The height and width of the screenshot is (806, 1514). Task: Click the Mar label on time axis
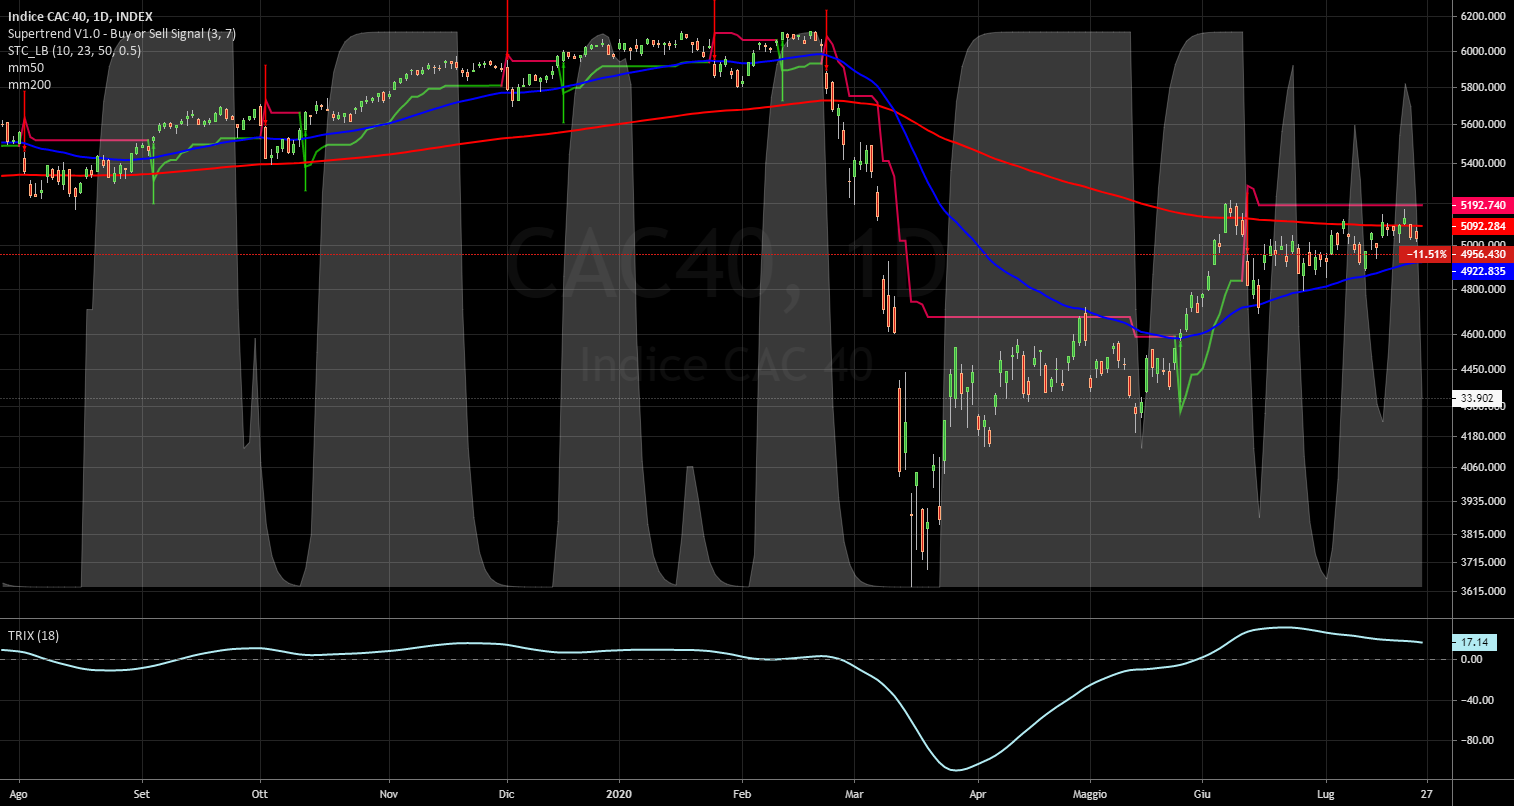(853, 795)
